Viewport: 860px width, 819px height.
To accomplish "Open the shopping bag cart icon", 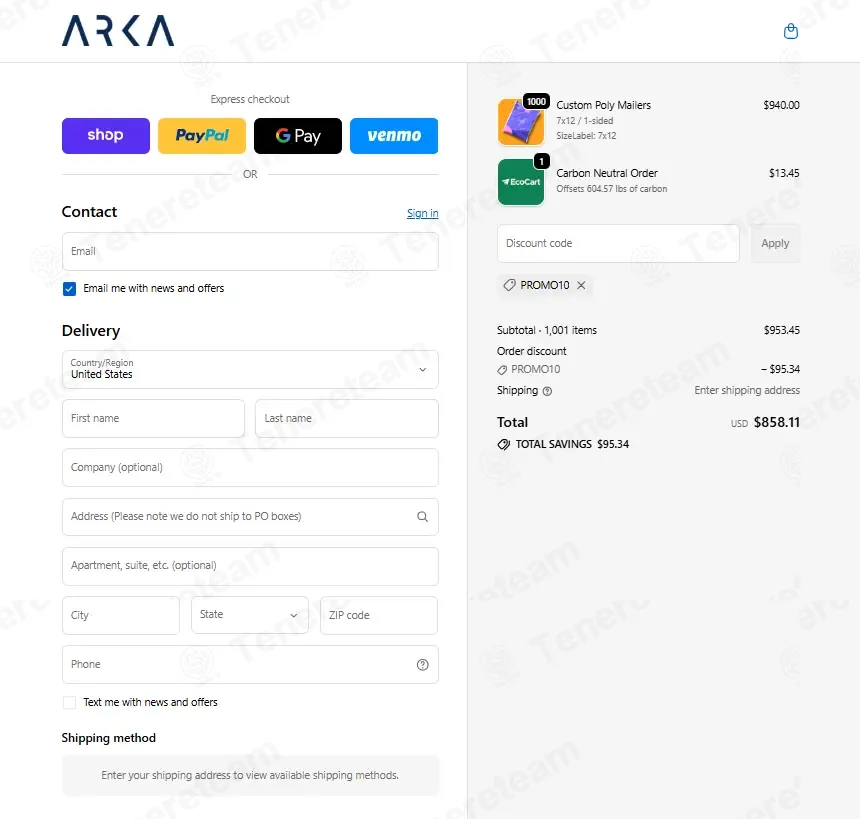I will [790, 31].
